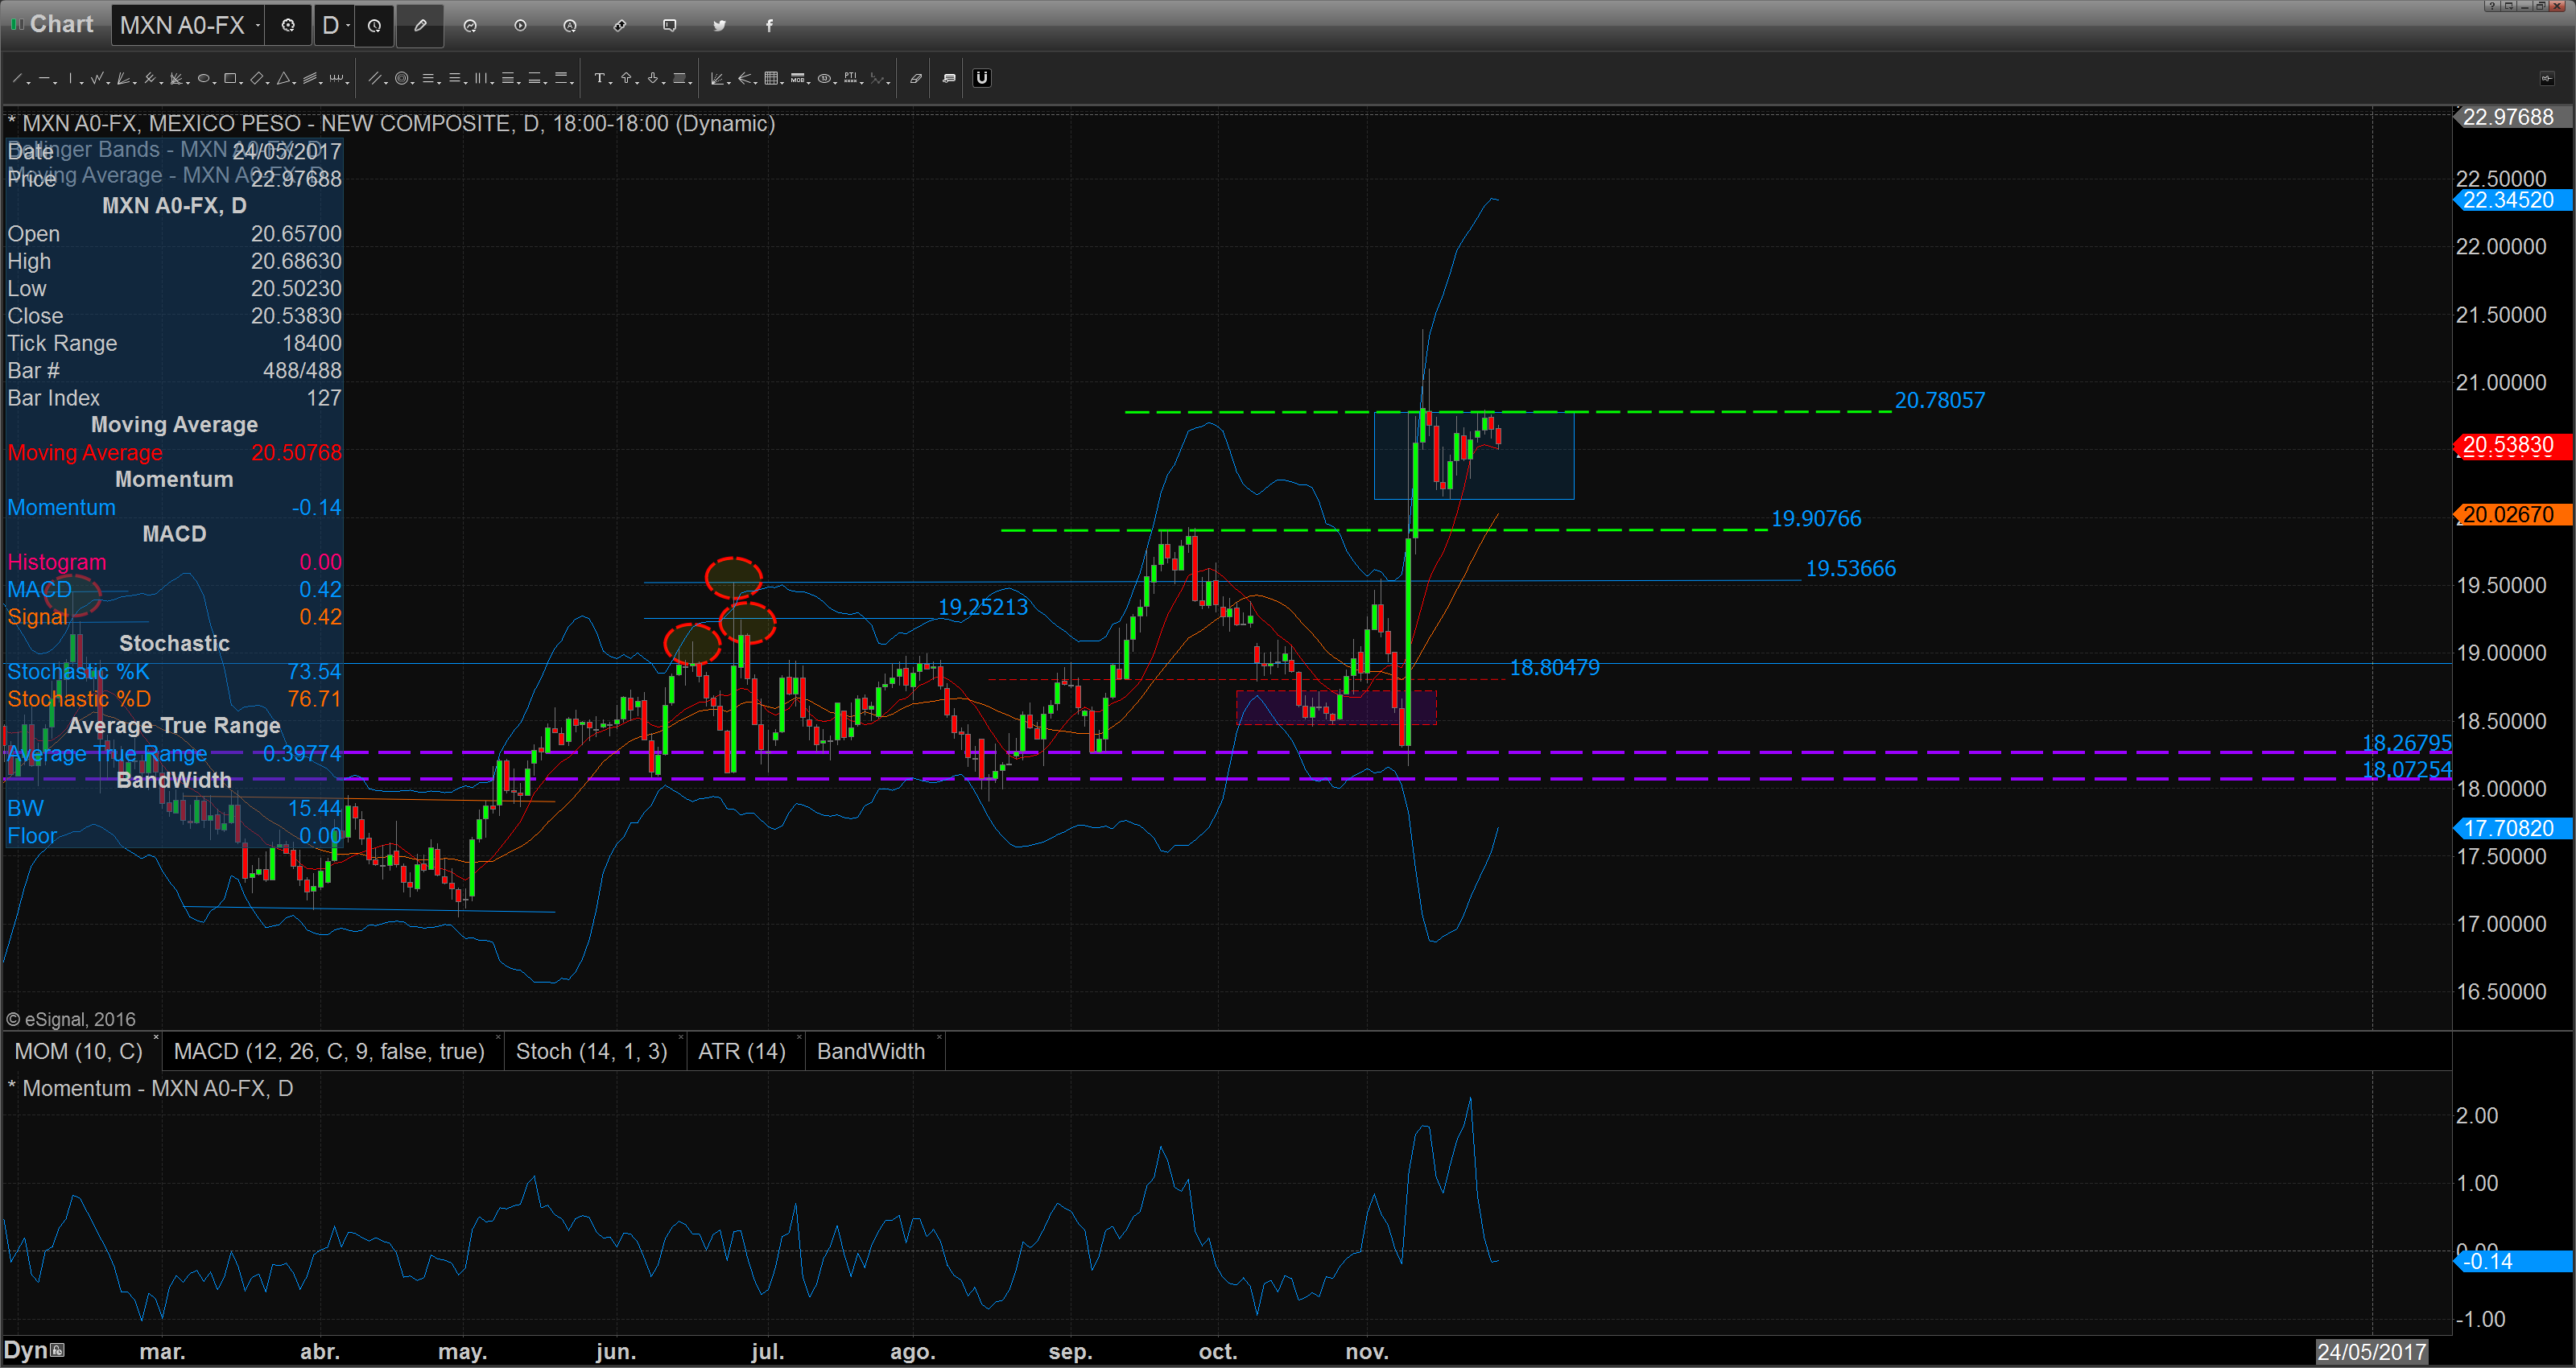Switch to MACD (12, 26, C, 9) tab
The width and height of the screenshot is (2576, 1368).
point(329,1051)
